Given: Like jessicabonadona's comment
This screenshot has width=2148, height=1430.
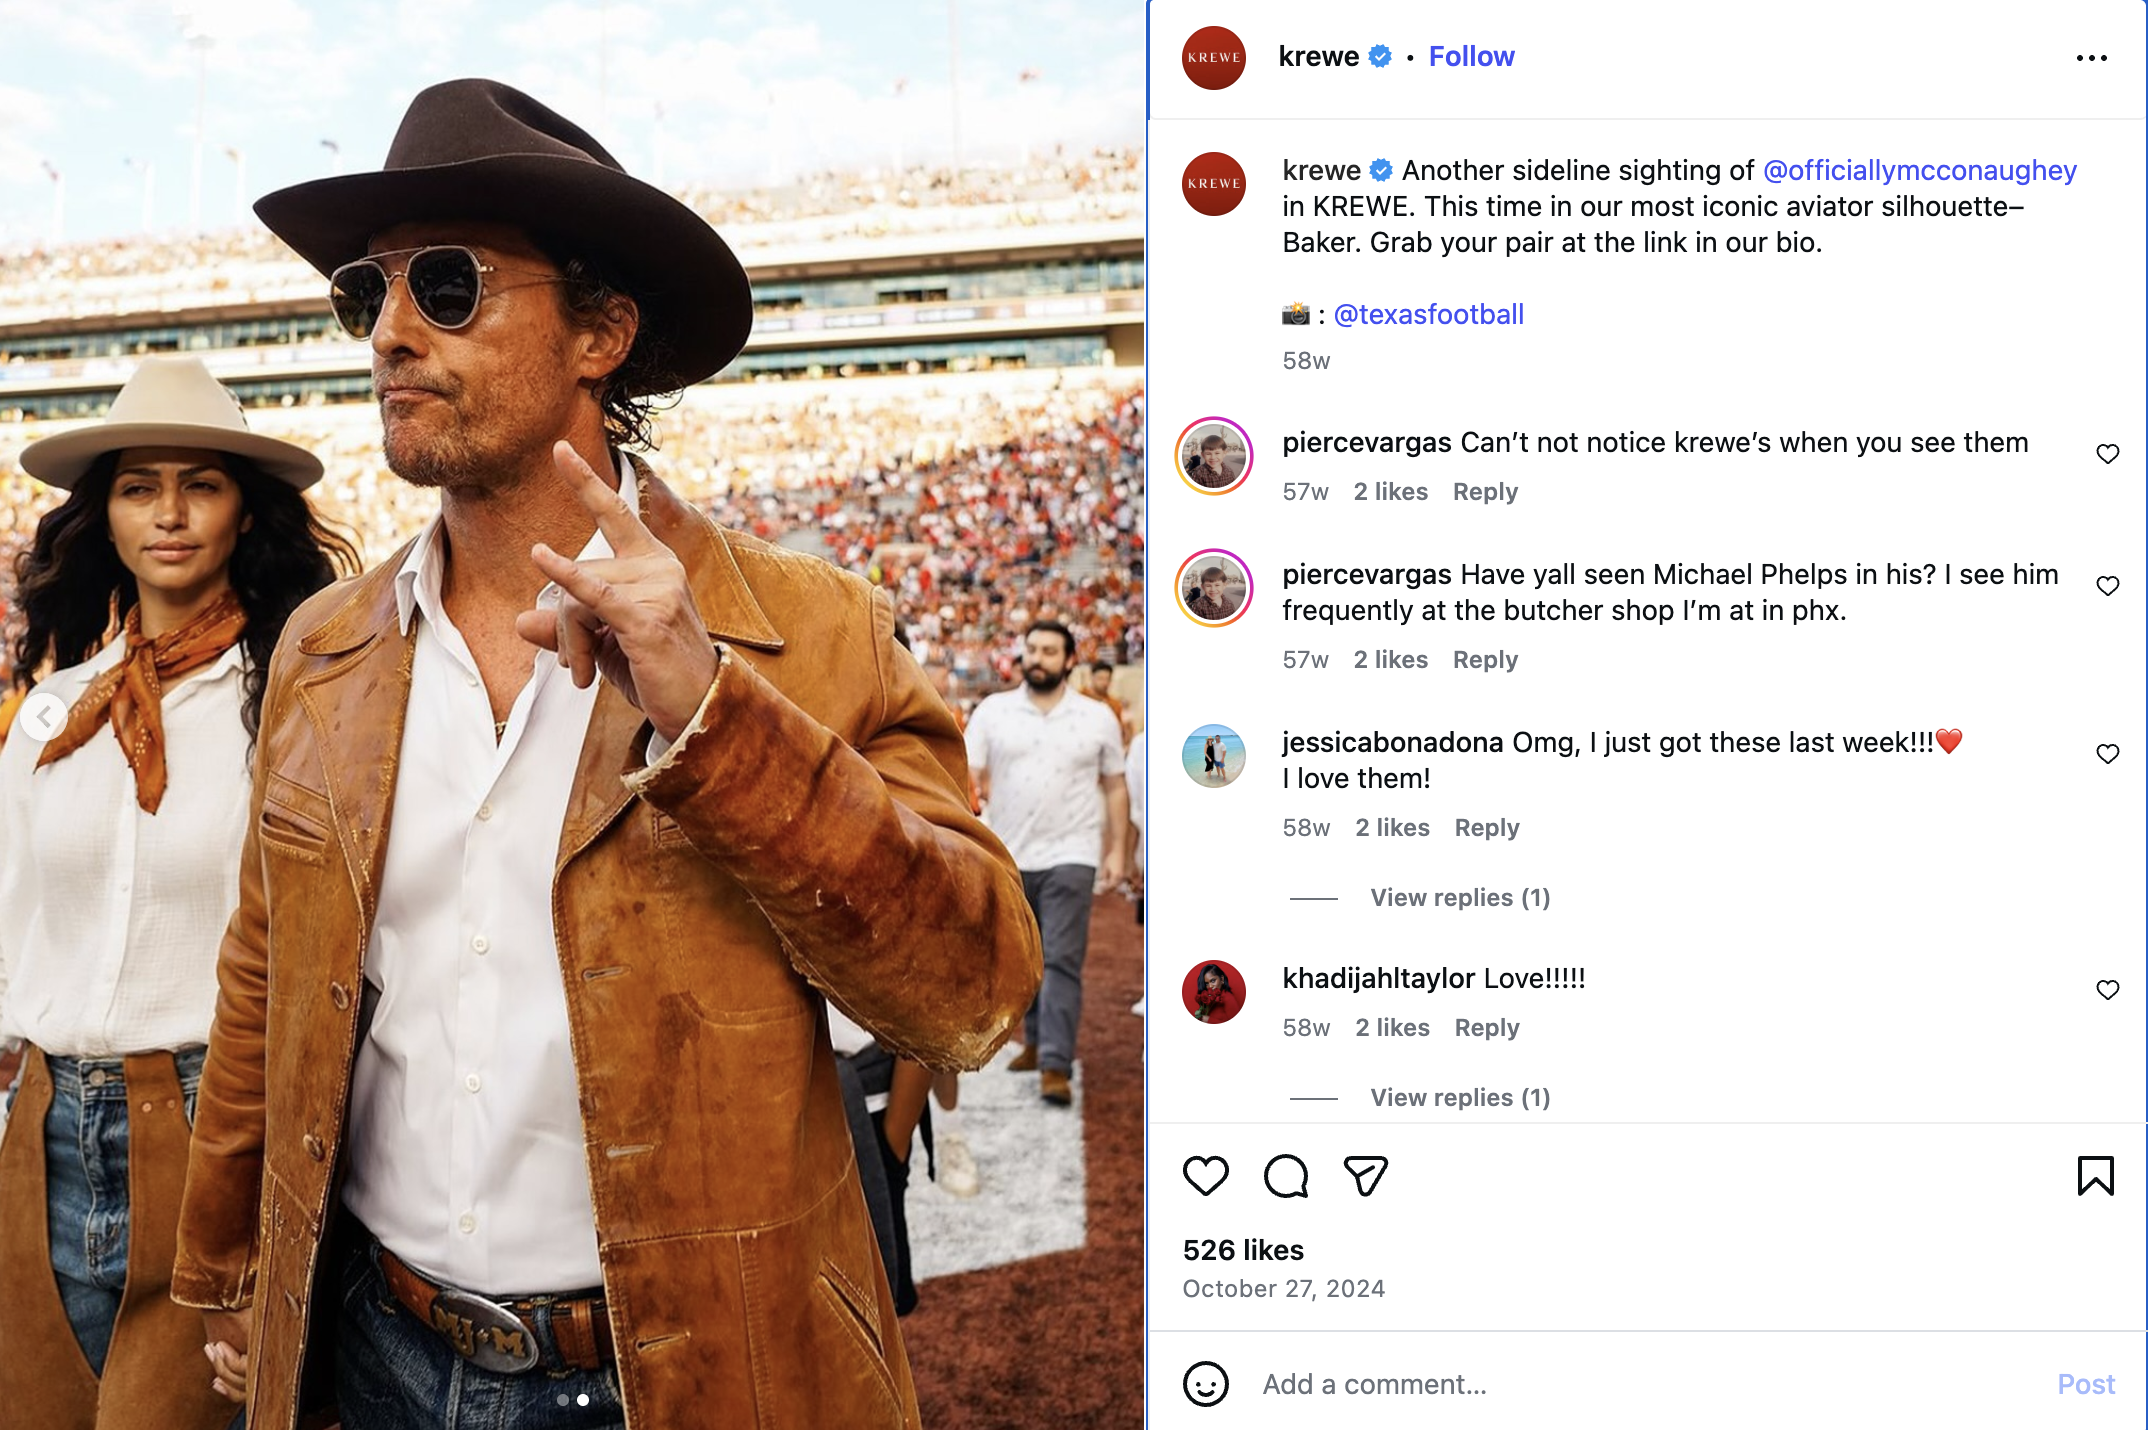Looking at the screenshot, I should [2107, 754].
